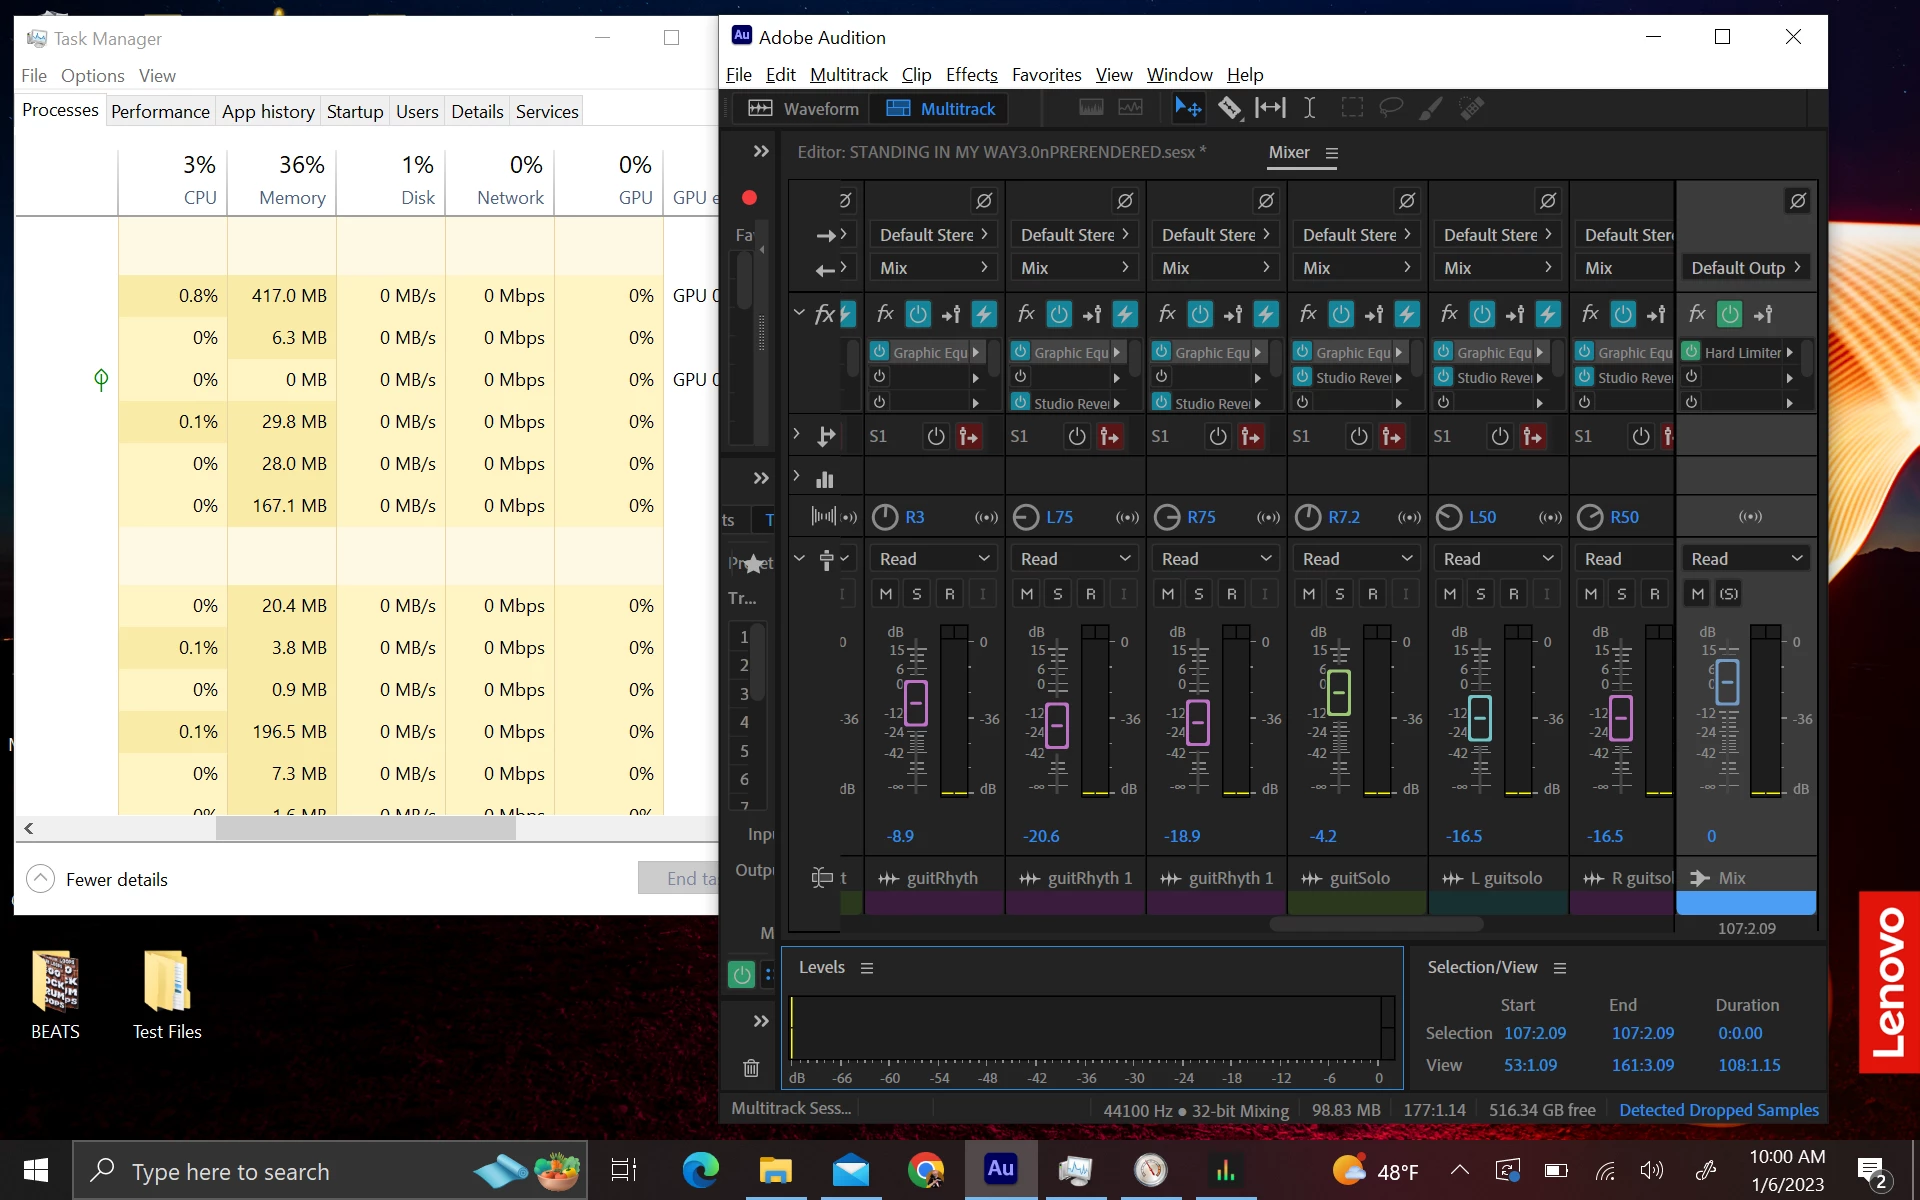
Task: Open Default Output dropdown on Mix track
Action: pos(1746,268)
